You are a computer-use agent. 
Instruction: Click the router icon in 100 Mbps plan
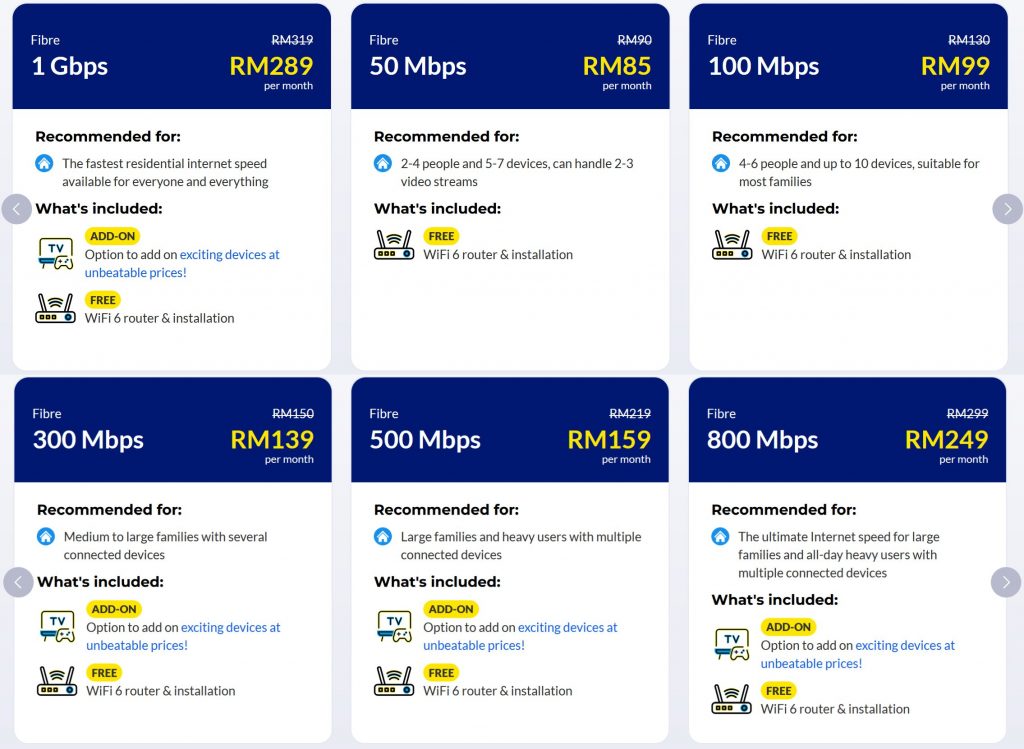(732, 245)
